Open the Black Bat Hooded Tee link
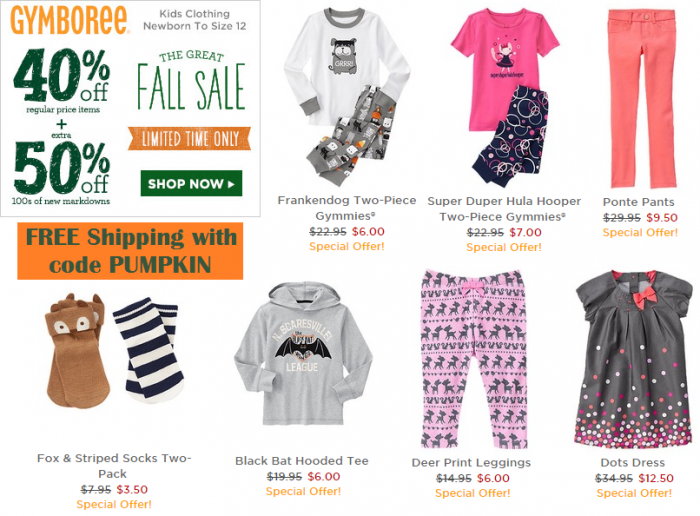 302,461
